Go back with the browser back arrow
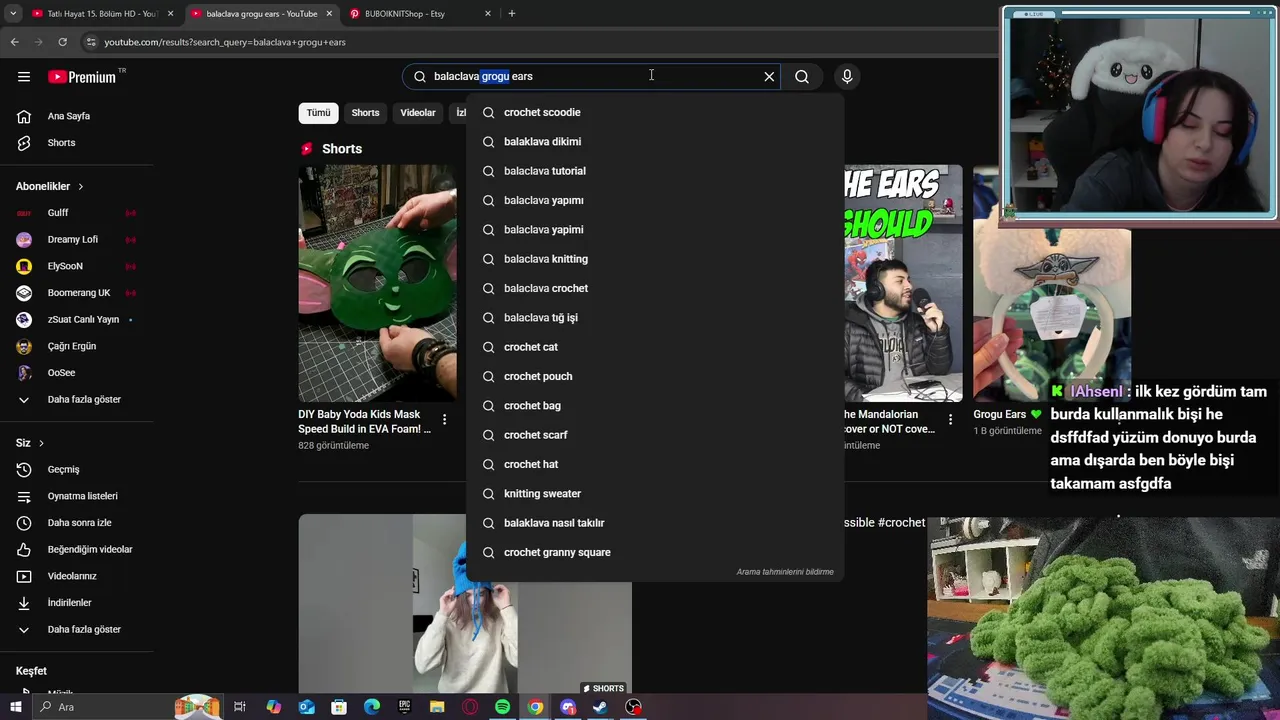The image size is (1280, 720). pyautogui.click(x=14, y=42)
